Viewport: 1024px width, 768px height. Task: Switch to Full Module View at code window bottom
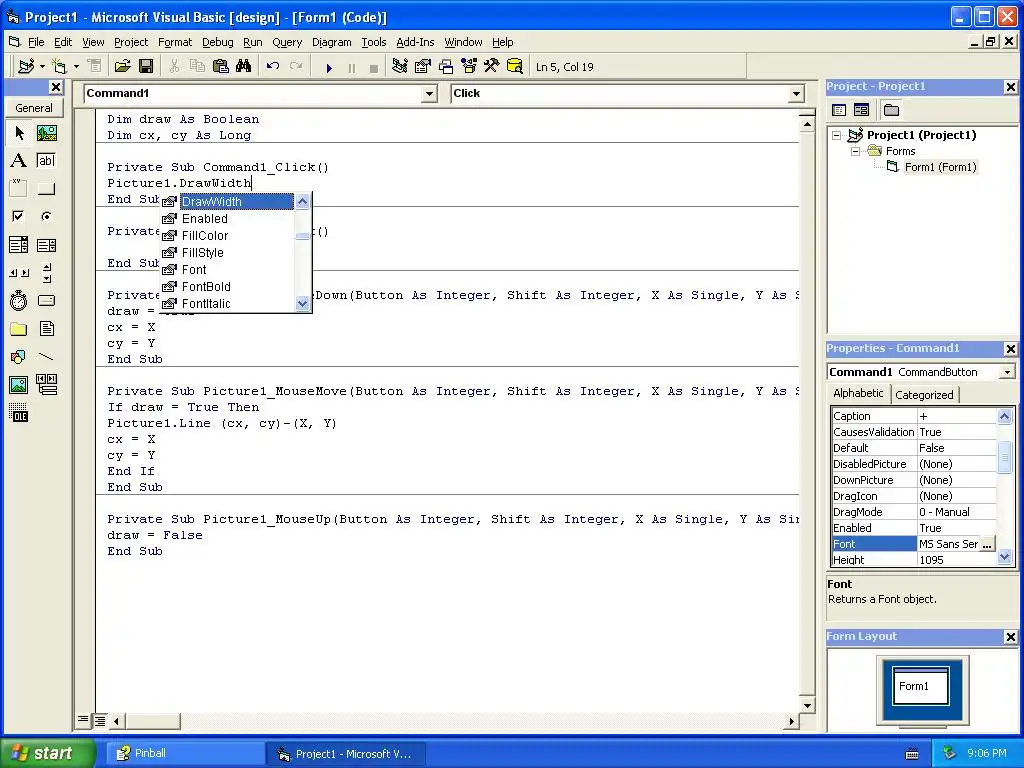[x=99, y=721]
